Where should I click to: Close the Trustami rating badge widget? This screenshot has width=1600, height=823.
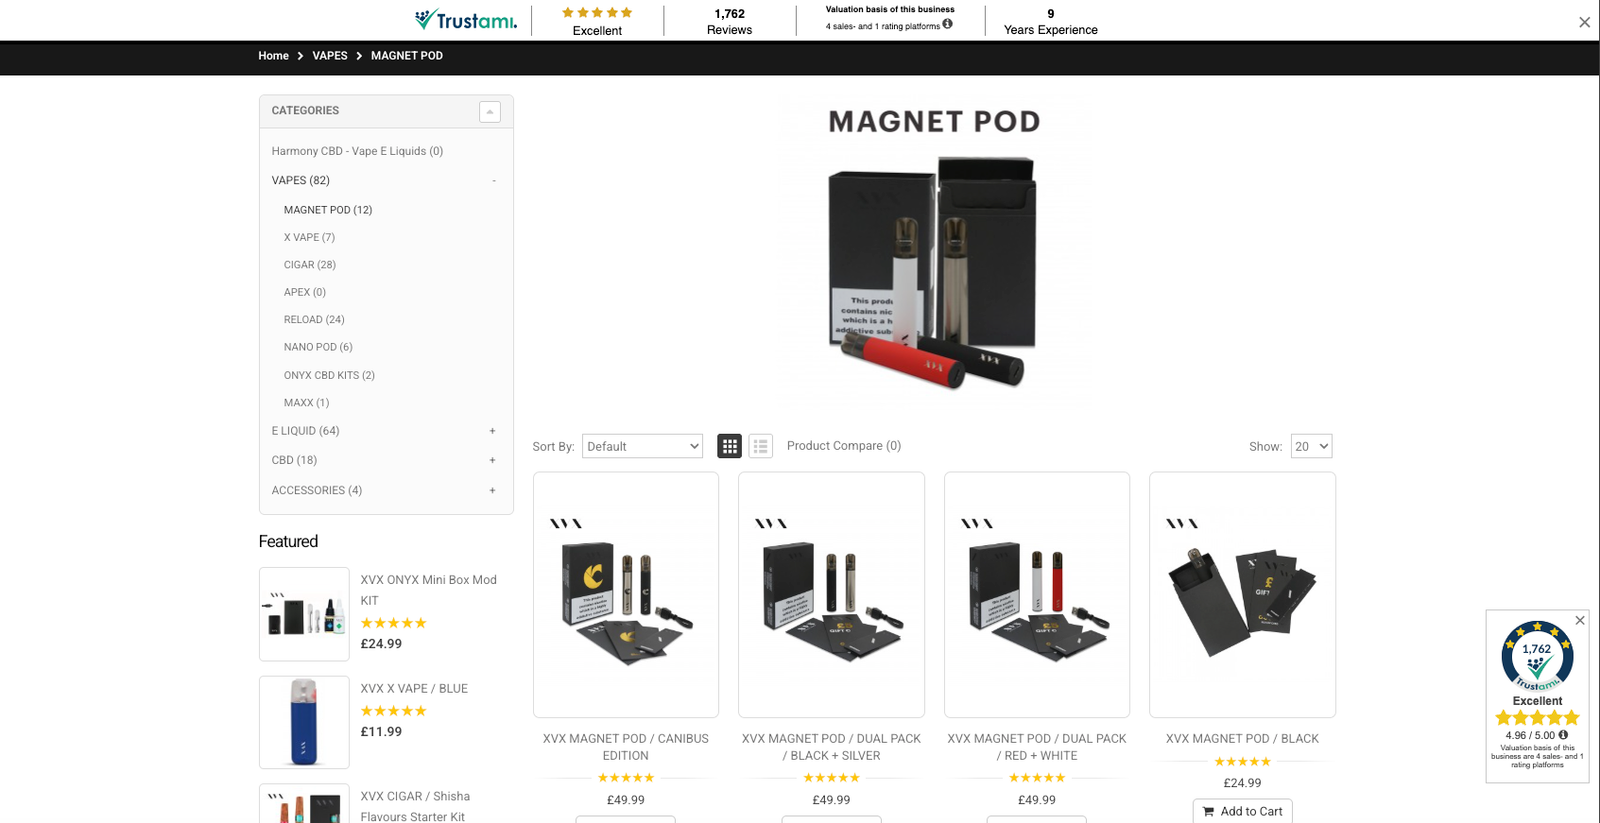[1580, 620]
